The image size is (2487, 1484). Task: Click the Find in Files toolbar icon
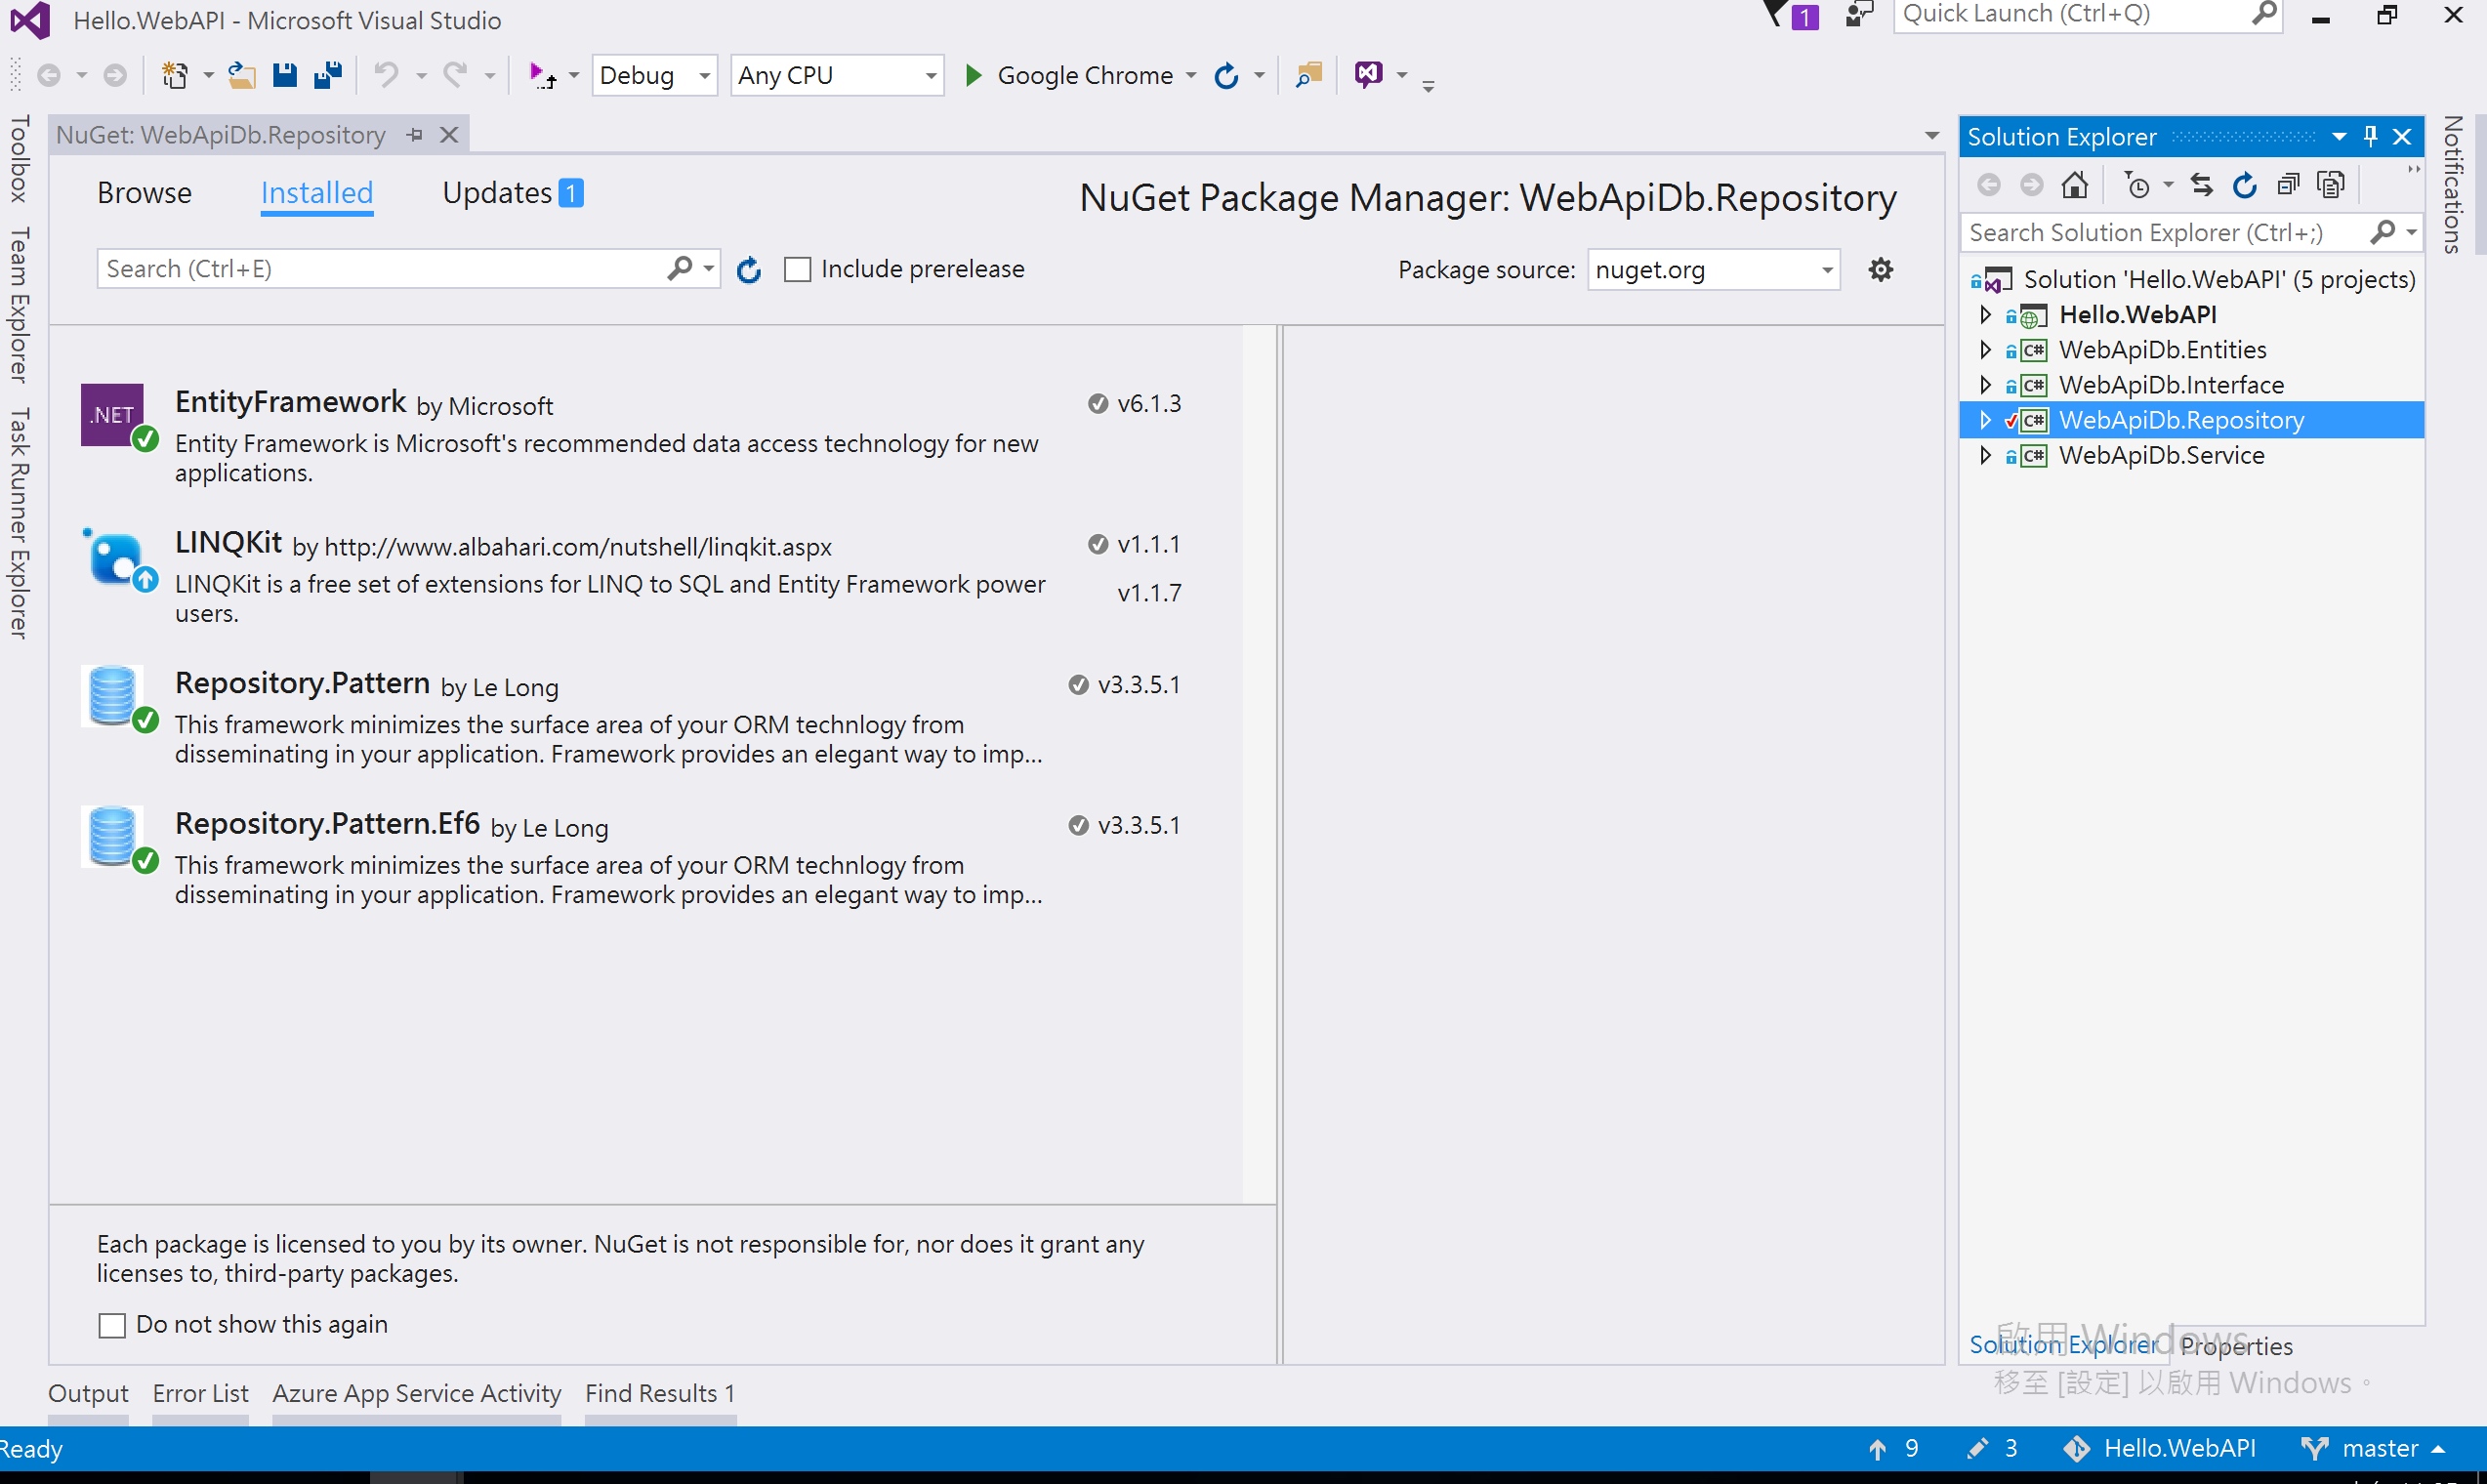coord(1308,75)
